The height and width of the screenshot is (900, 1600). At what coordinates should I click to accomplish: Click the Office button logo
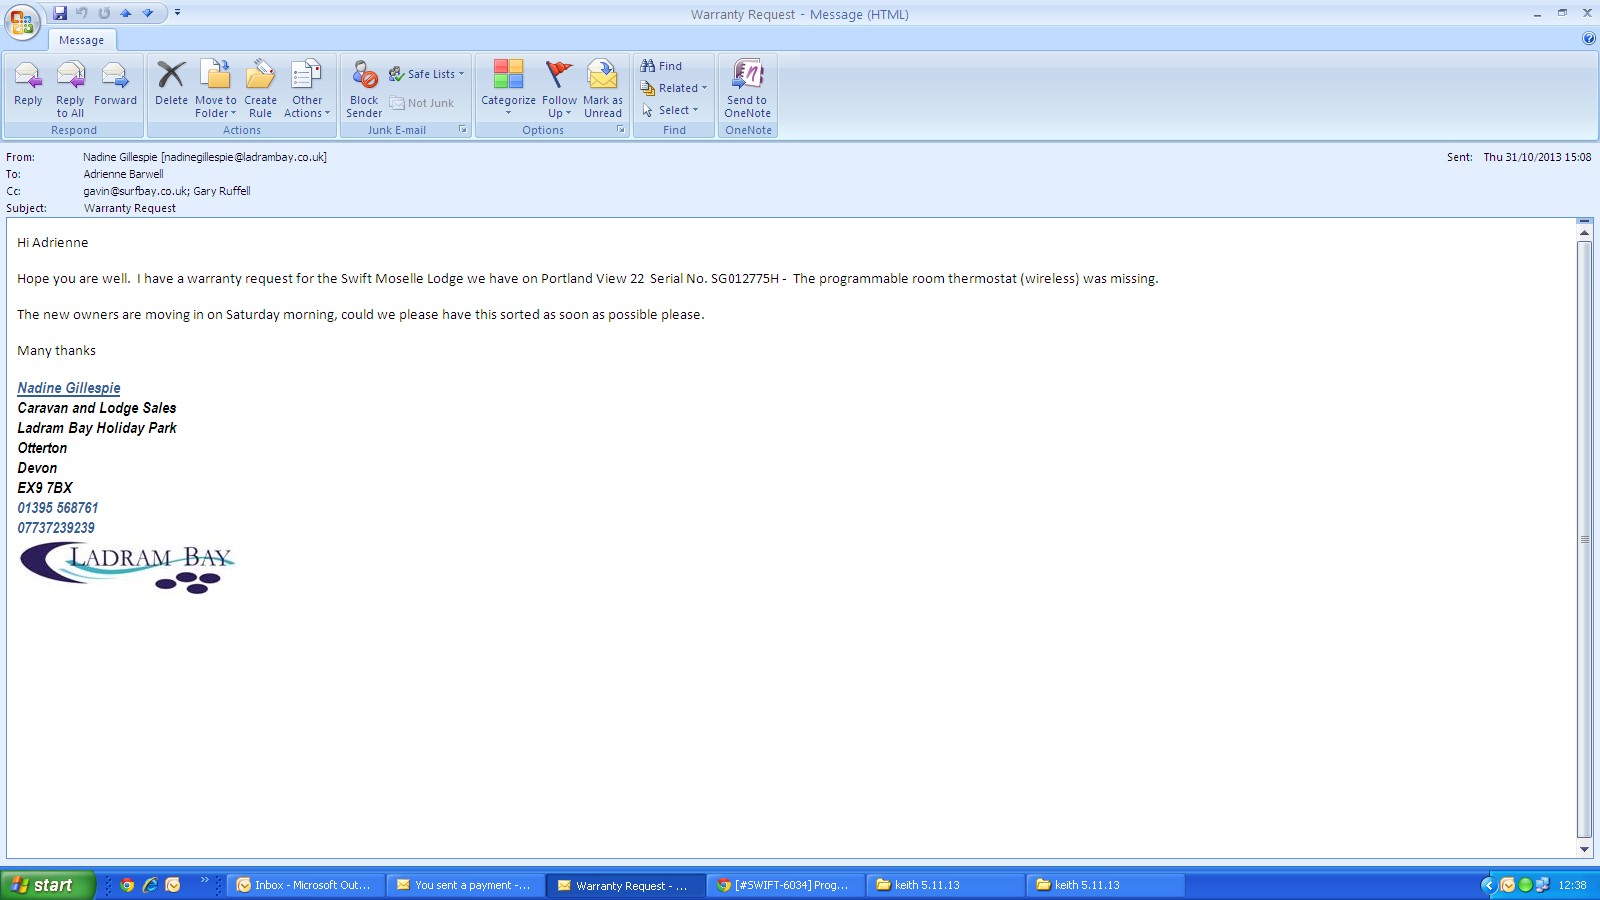(x=22, y=22)
